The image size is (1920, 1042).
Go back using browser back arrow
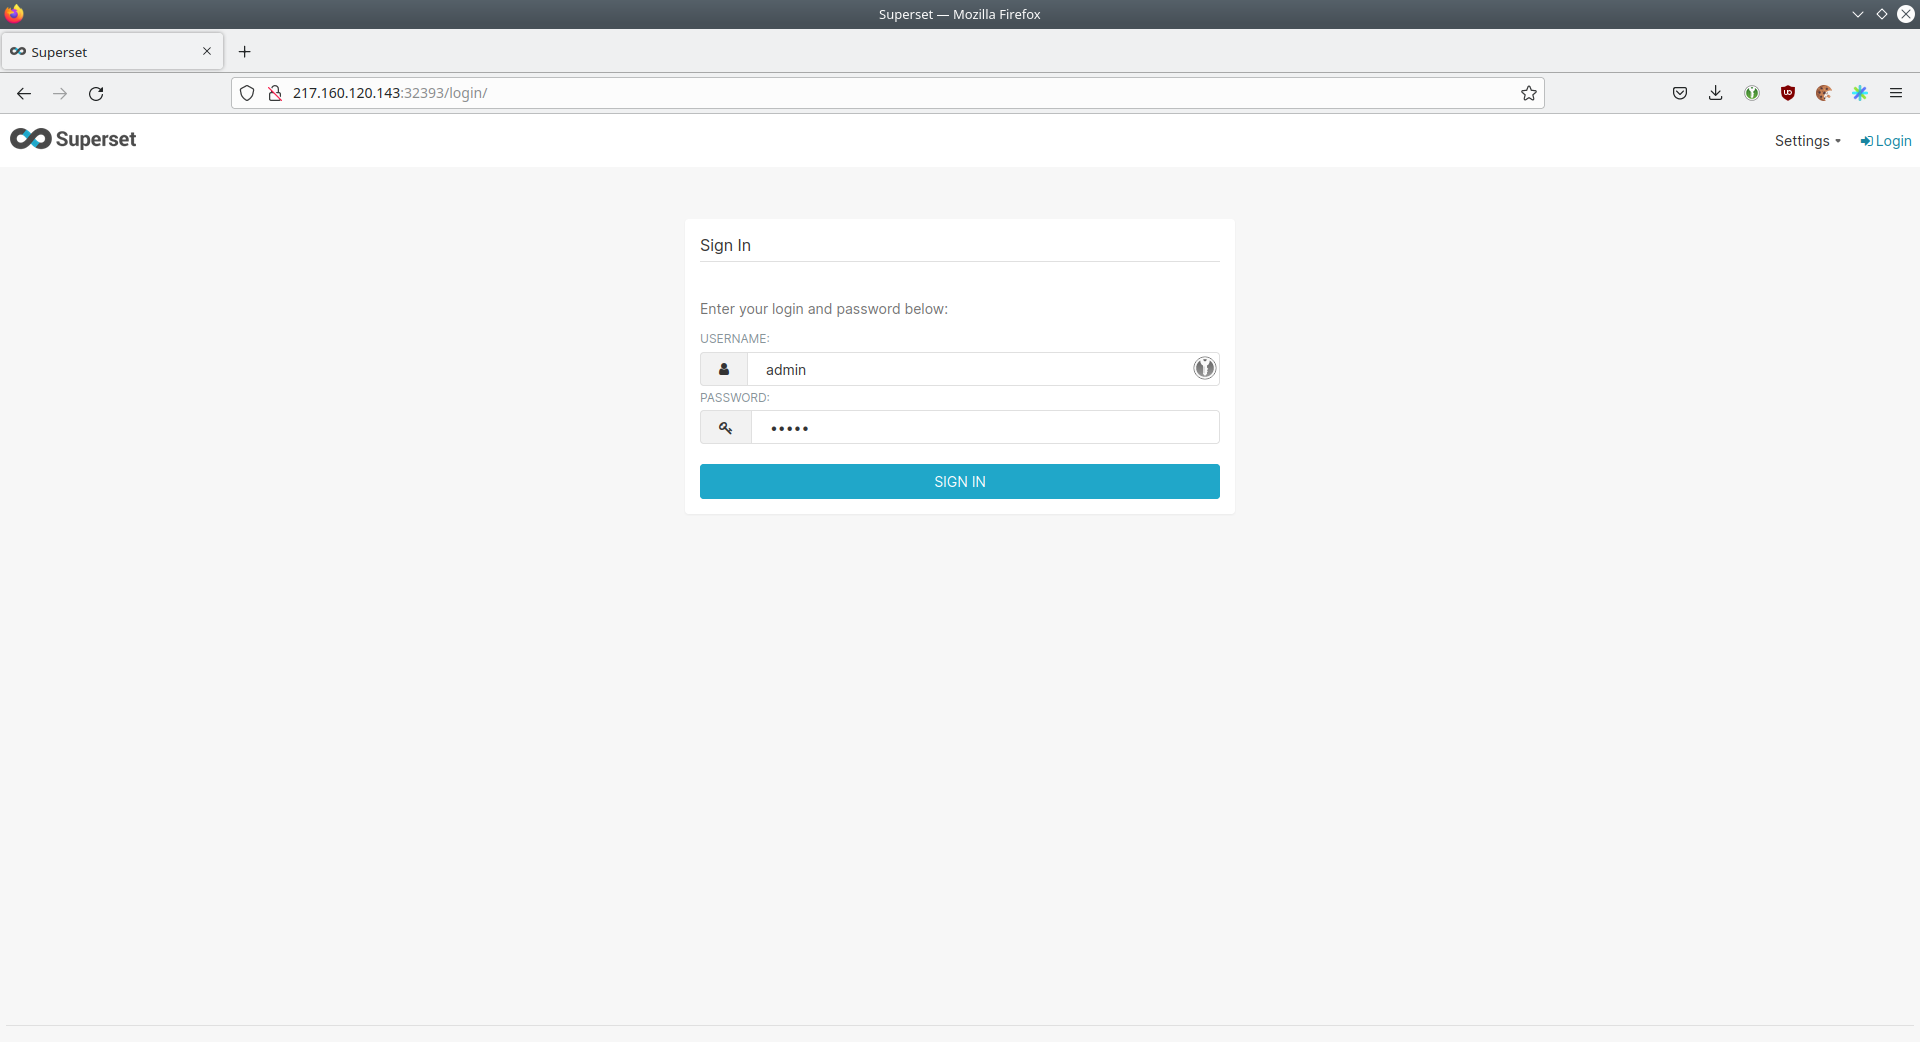24,94
